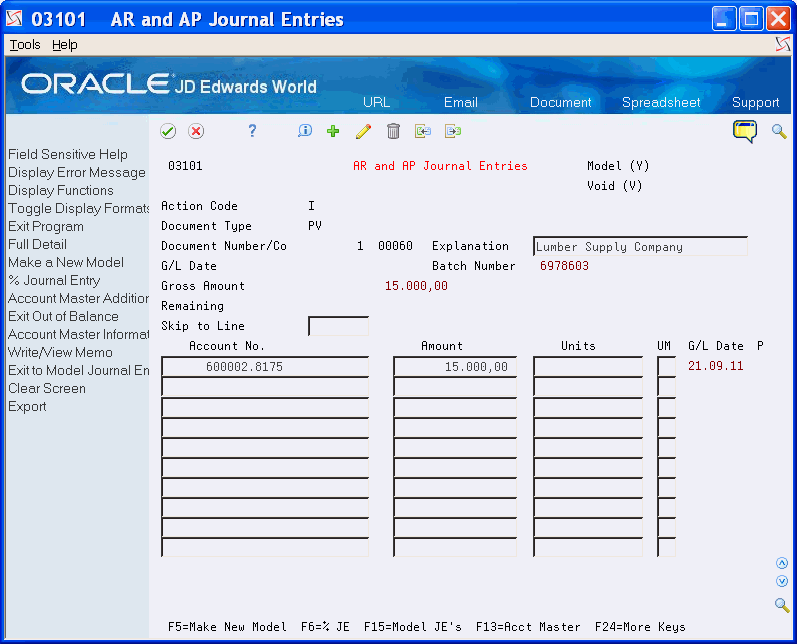Open the Tools menu

coord(25,45)
